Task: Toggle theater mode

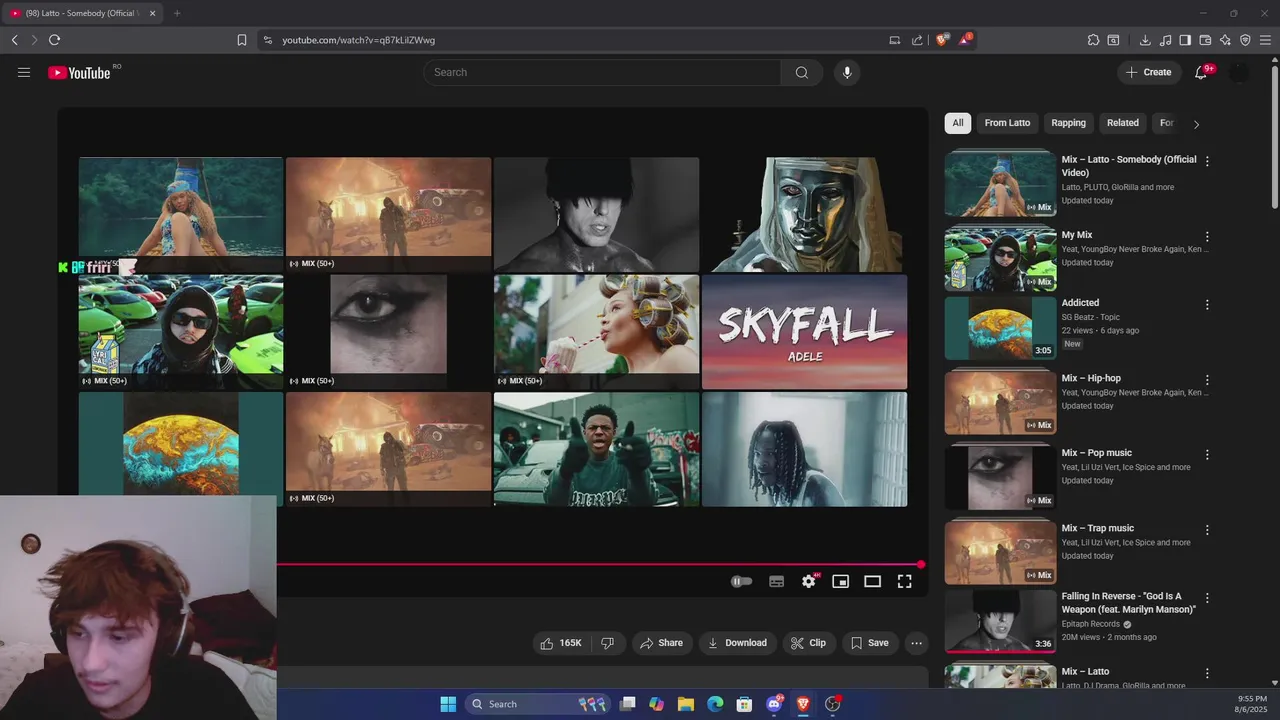Action: click(873, 581)
